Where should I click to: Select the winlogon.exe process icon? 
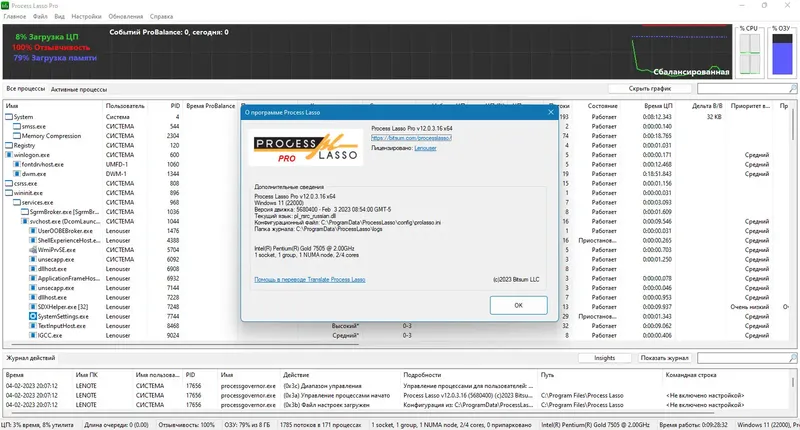[9, 155]
